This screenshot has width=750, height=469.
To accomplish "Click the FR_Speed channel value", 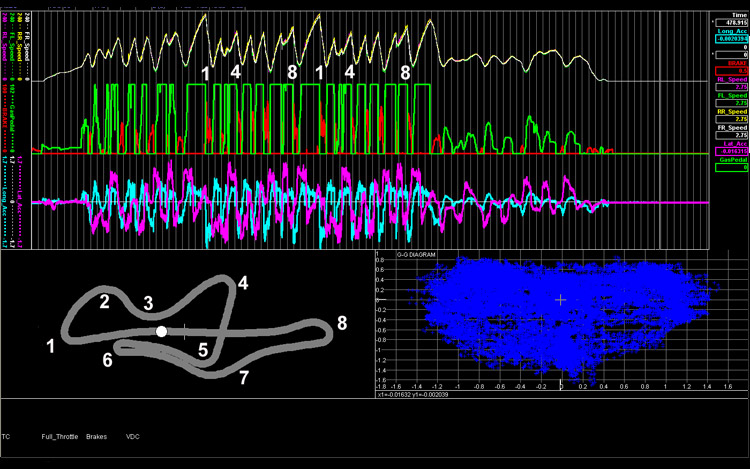I will (x=728, y=135).
